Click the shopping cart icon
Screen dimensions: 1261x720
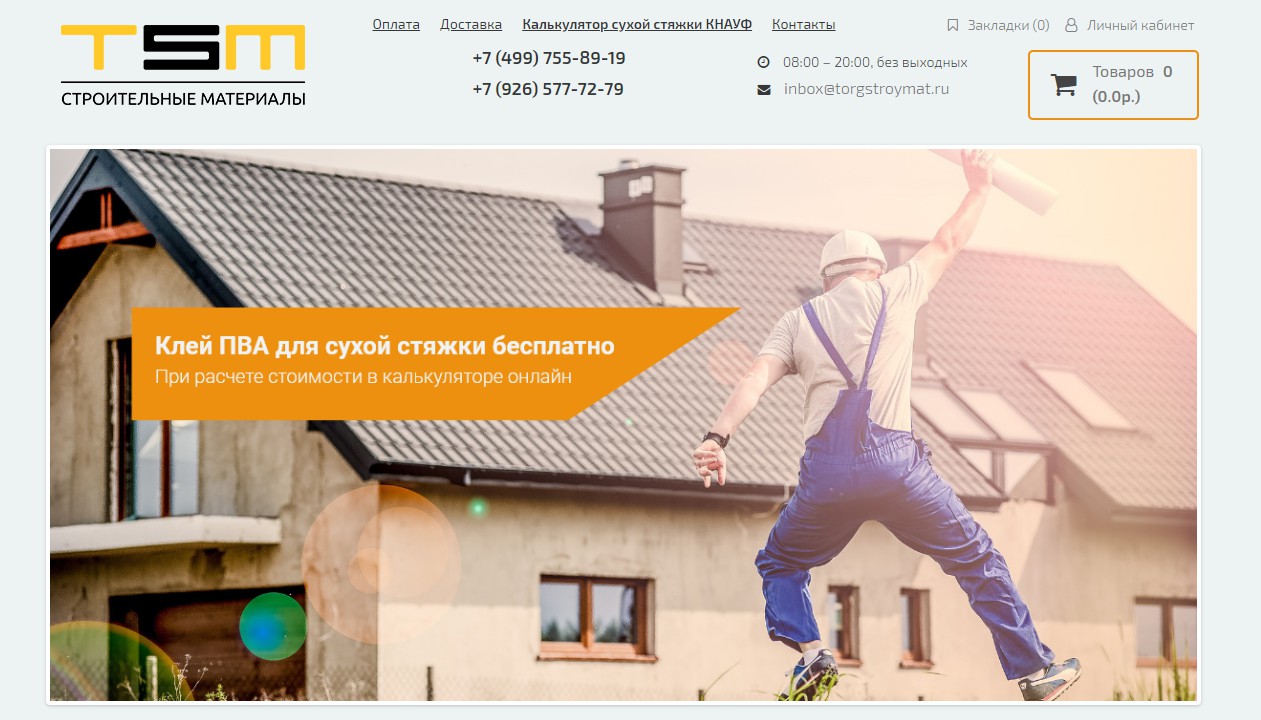coord(1063,84)
